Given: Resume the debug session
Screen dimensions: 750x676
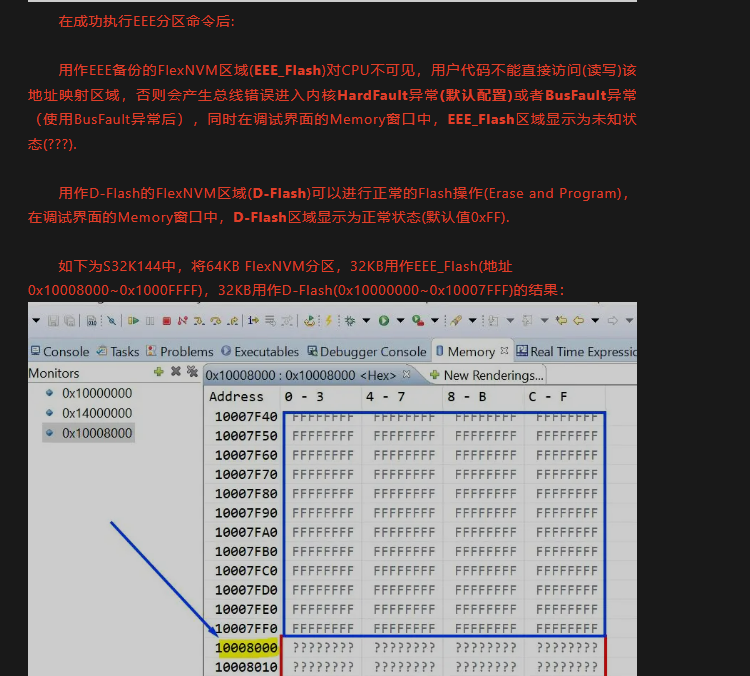Looking at the screenshot, I should (133, 321).
